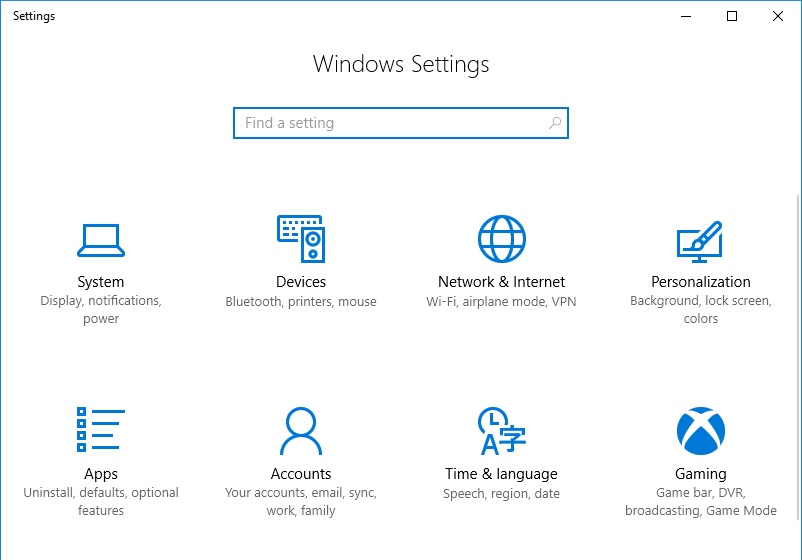Open Gaming Xbox logo icon
Image resolution: width=802 pixels, height=560 pixels.
[701, 431]
